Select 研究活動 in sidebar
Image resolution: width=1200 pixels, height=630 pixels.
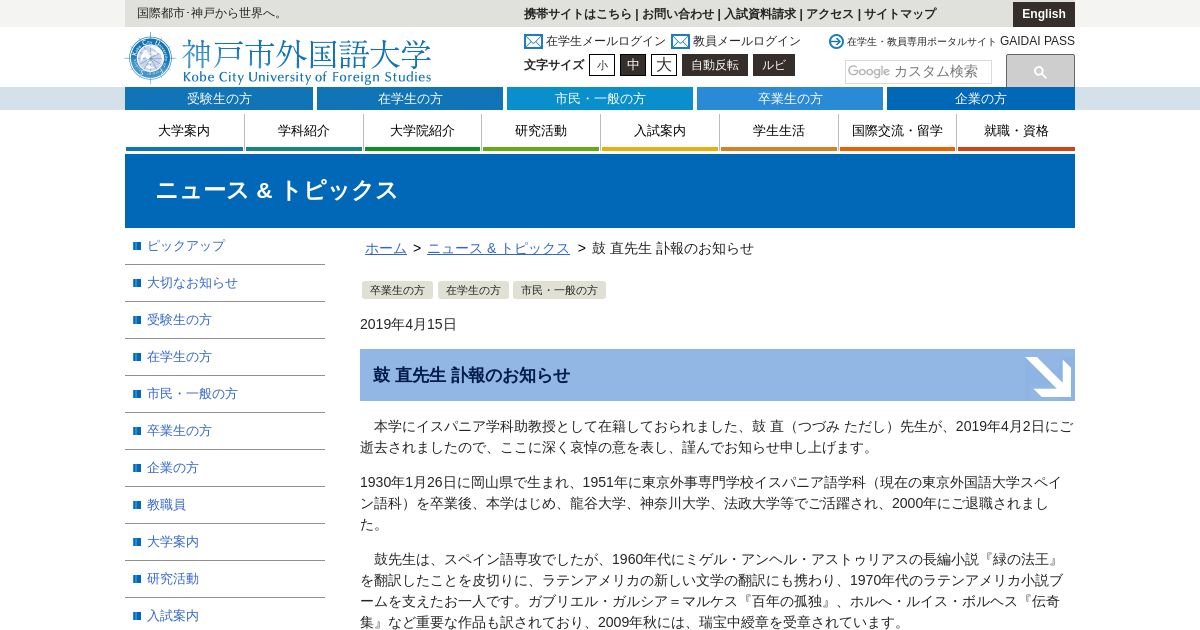point(173,579)
